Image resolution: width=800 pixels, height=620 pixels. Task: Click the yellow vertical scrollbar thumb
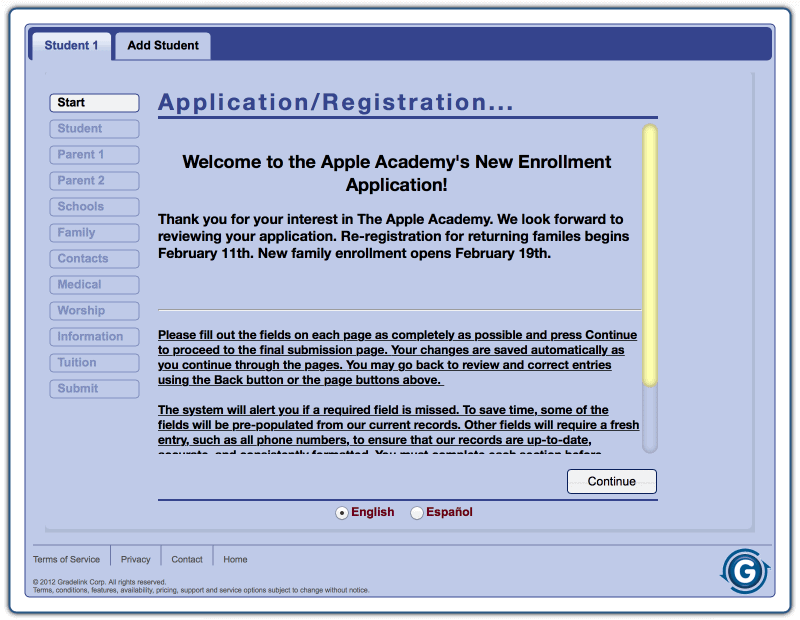click(649, 255)
